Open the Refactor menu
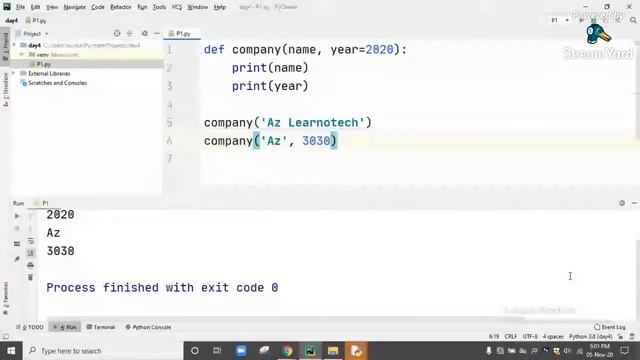The width and height of the screenshot is (640, 360). tap(121, 7)
